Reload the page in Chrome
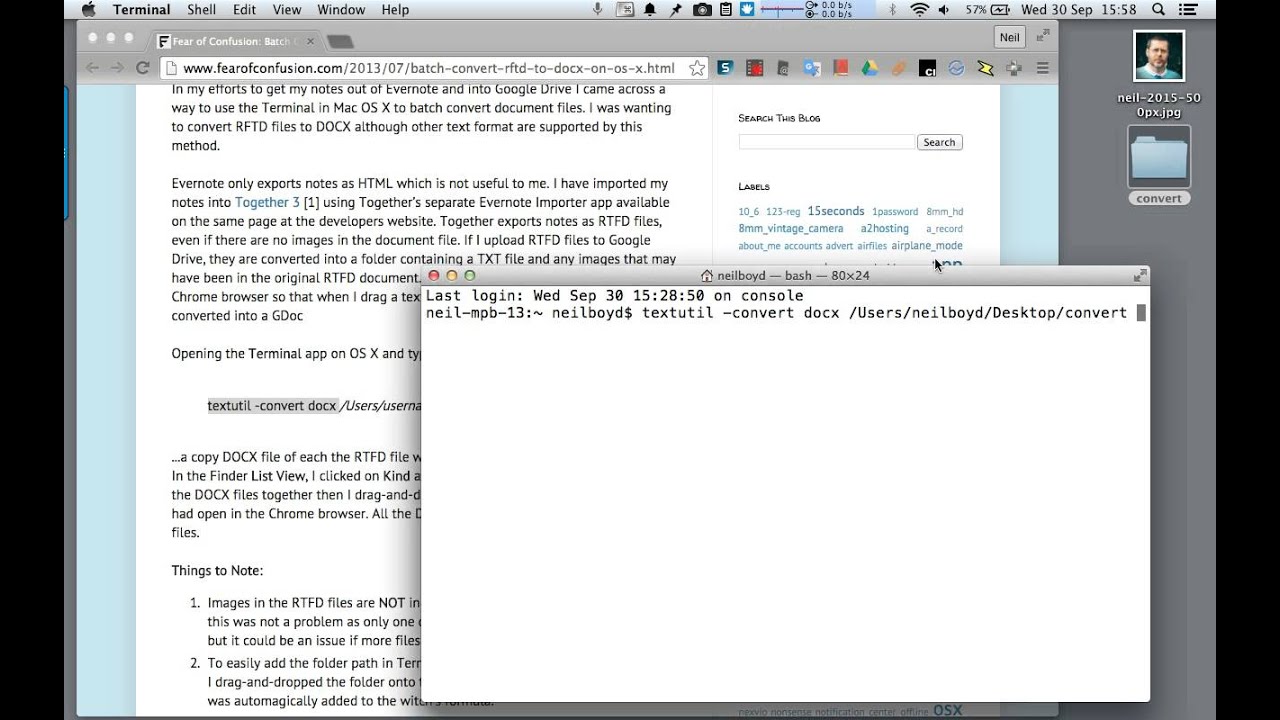Viewport: 1280px width, 720px height. coord(142,68)
